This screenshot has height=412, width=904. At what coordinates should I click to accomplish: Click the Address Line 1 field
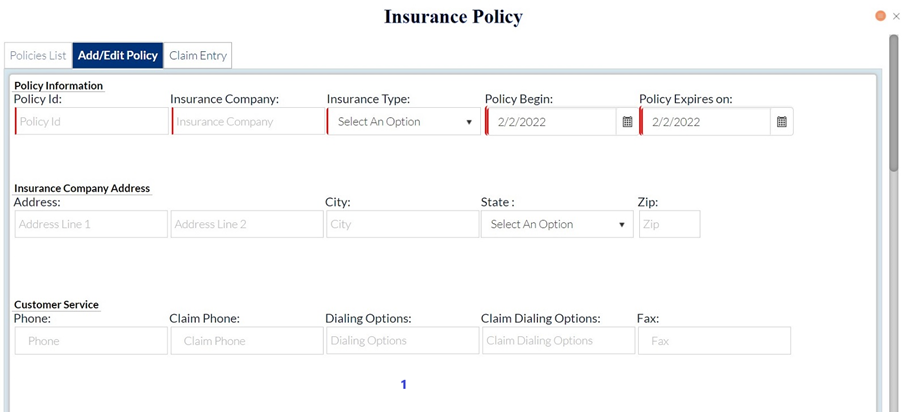91,224
